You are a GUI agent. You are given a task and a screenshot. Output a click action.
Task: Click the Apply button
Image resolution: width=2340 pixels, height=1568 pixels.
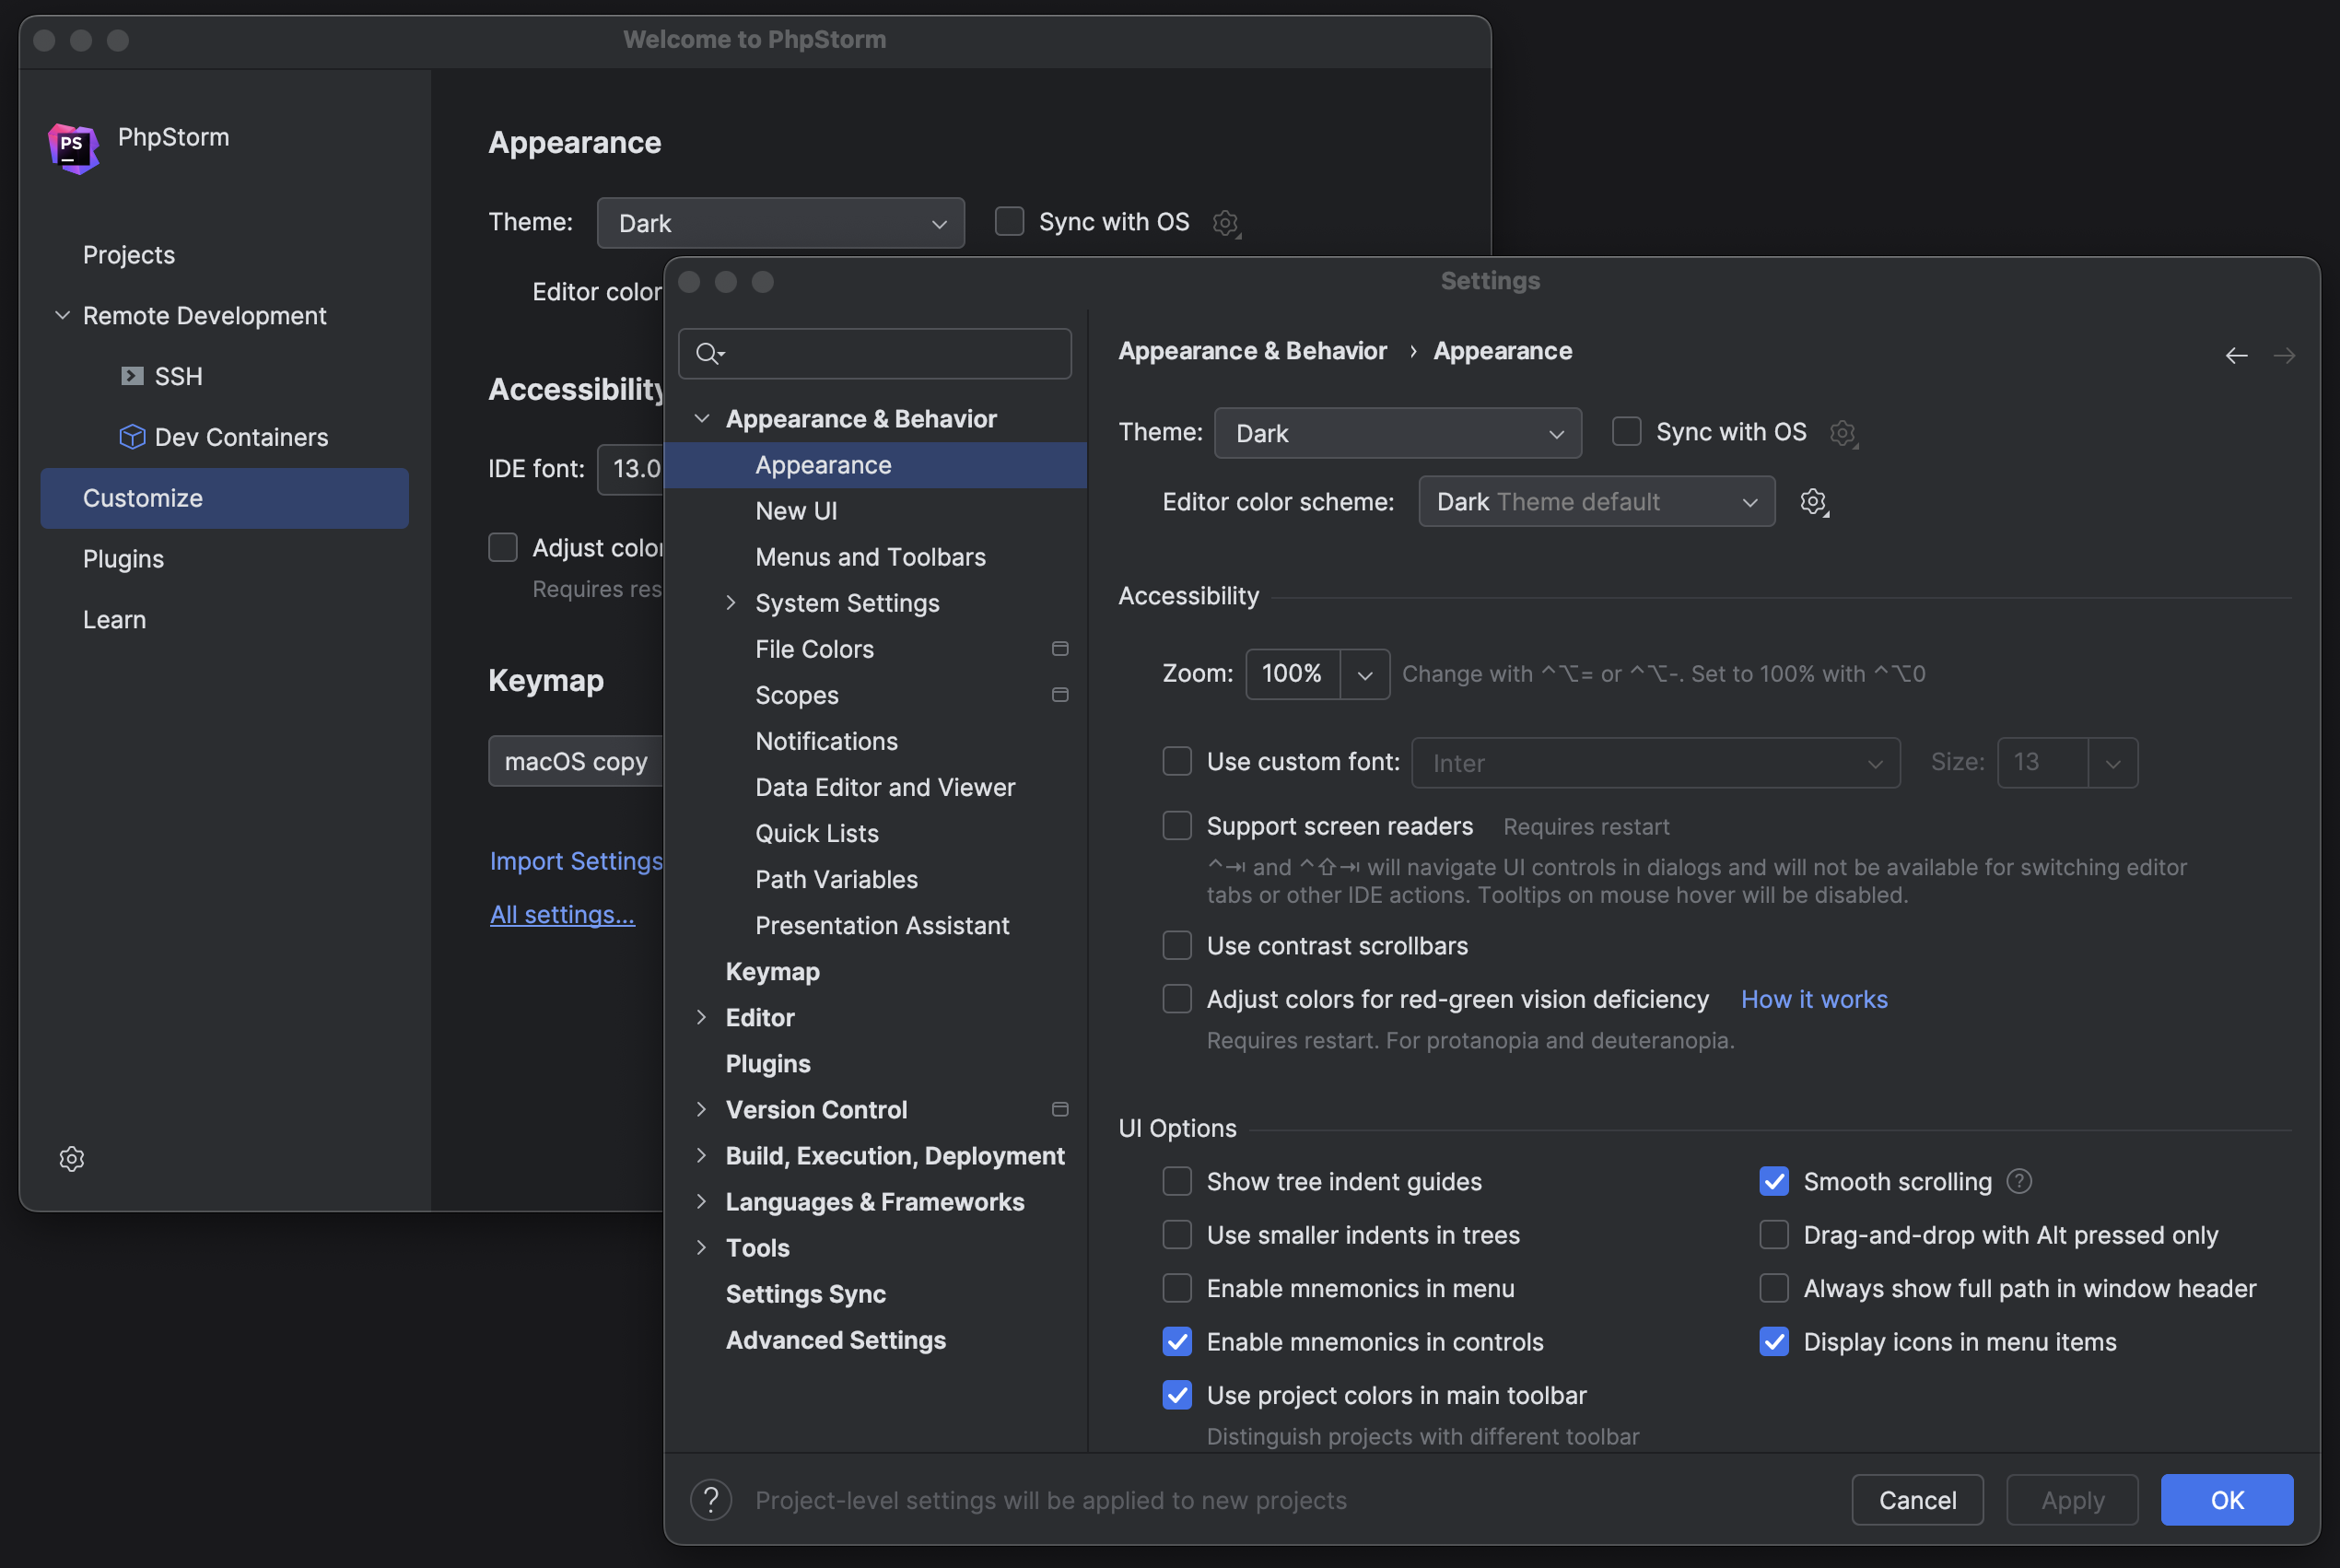pos(2071,1499)
